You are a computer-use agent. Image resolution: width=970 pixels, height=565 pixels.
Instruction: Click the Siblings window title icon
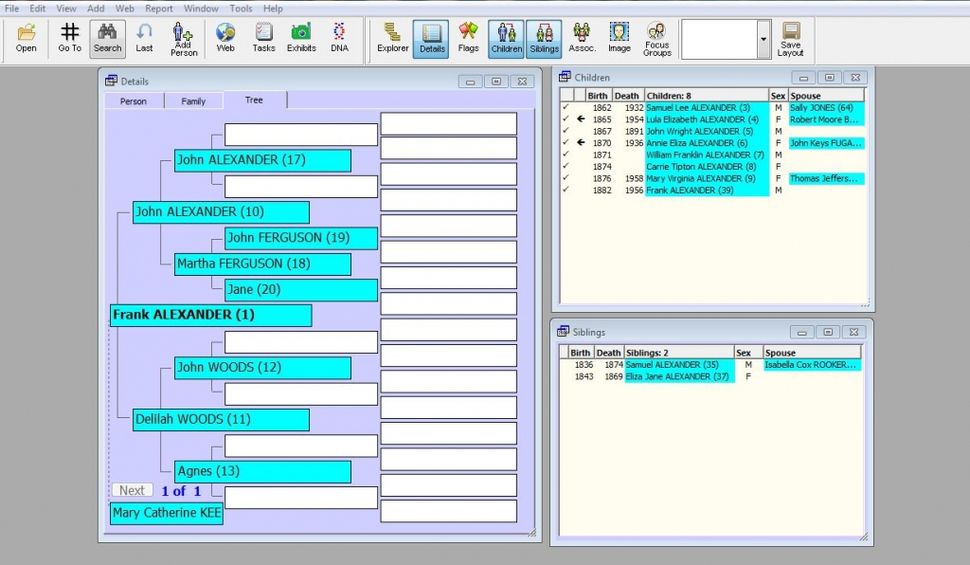563,332
